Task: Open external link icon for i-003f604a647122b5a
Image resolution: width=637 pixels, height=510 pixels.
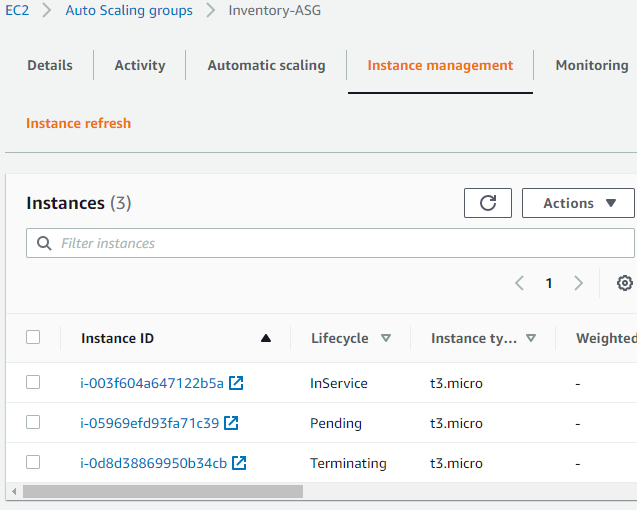Action: [x=236, y=383]
